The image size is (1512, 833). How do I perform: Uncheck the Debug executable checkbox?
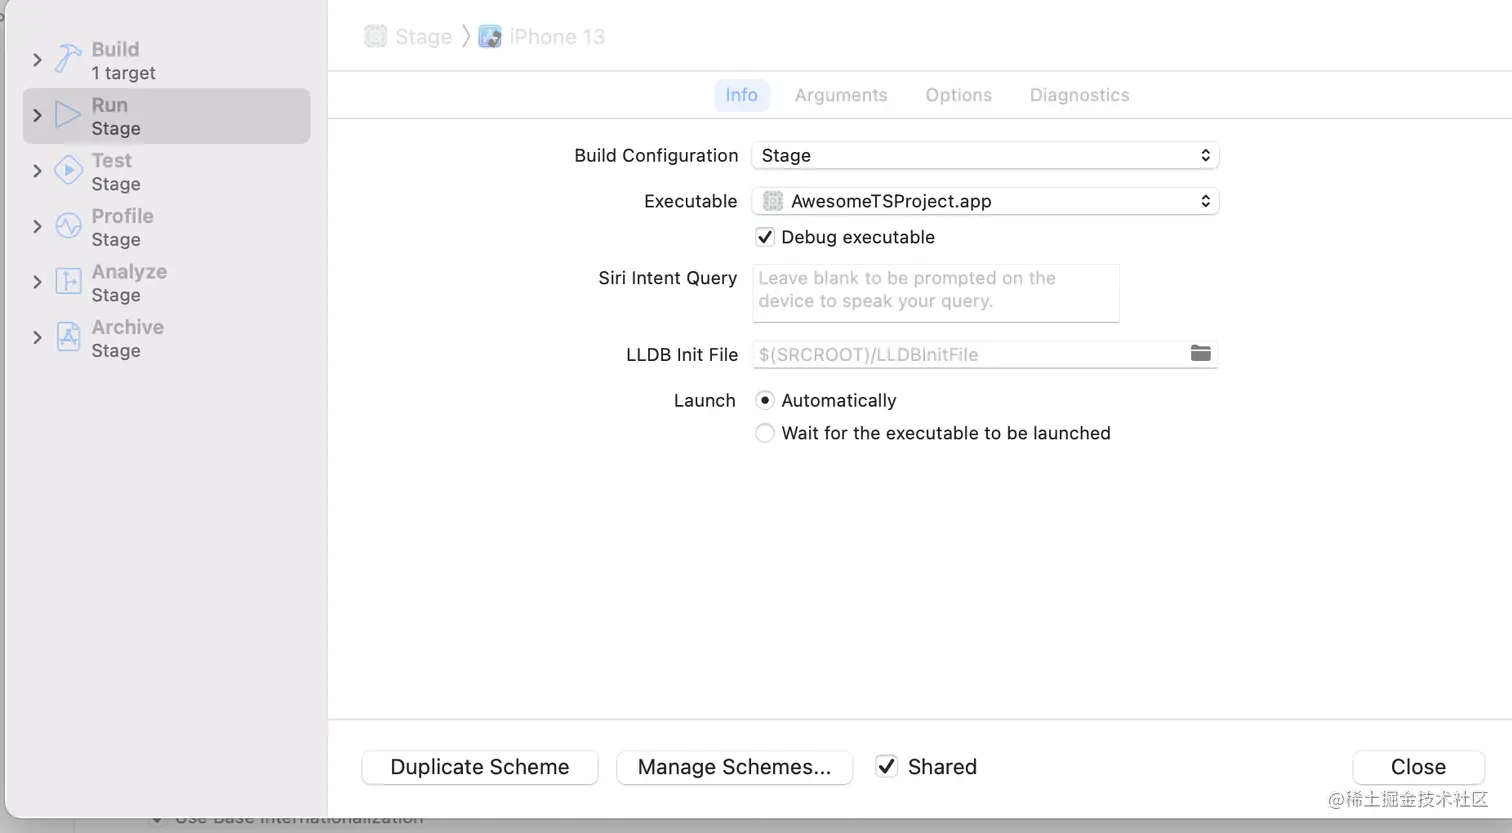coord(765,237)
